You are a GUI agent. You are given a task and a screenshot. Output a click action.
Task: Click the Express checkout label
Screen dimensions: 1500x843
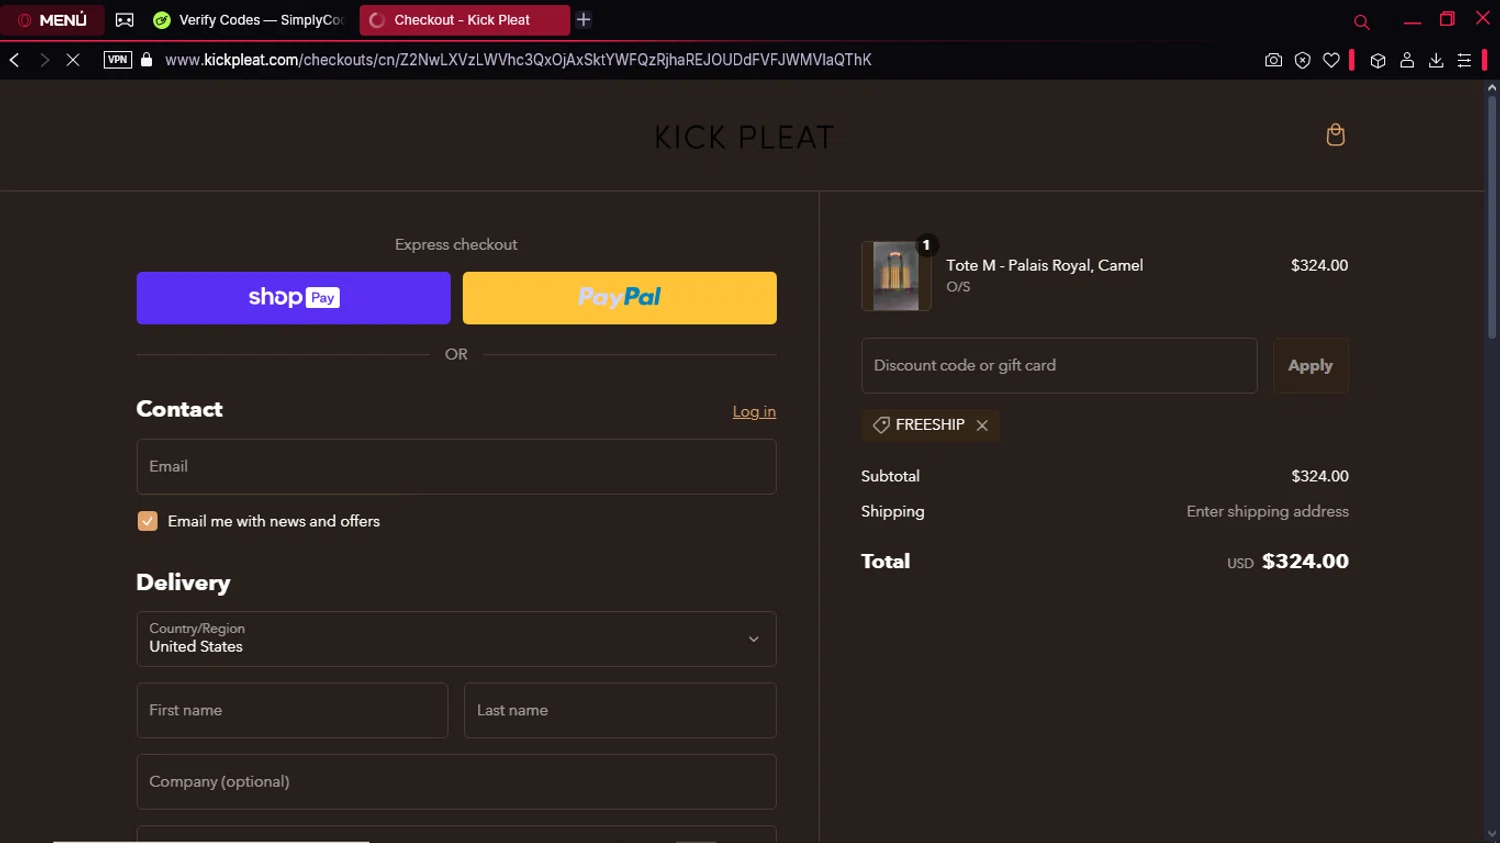[456, 244]
